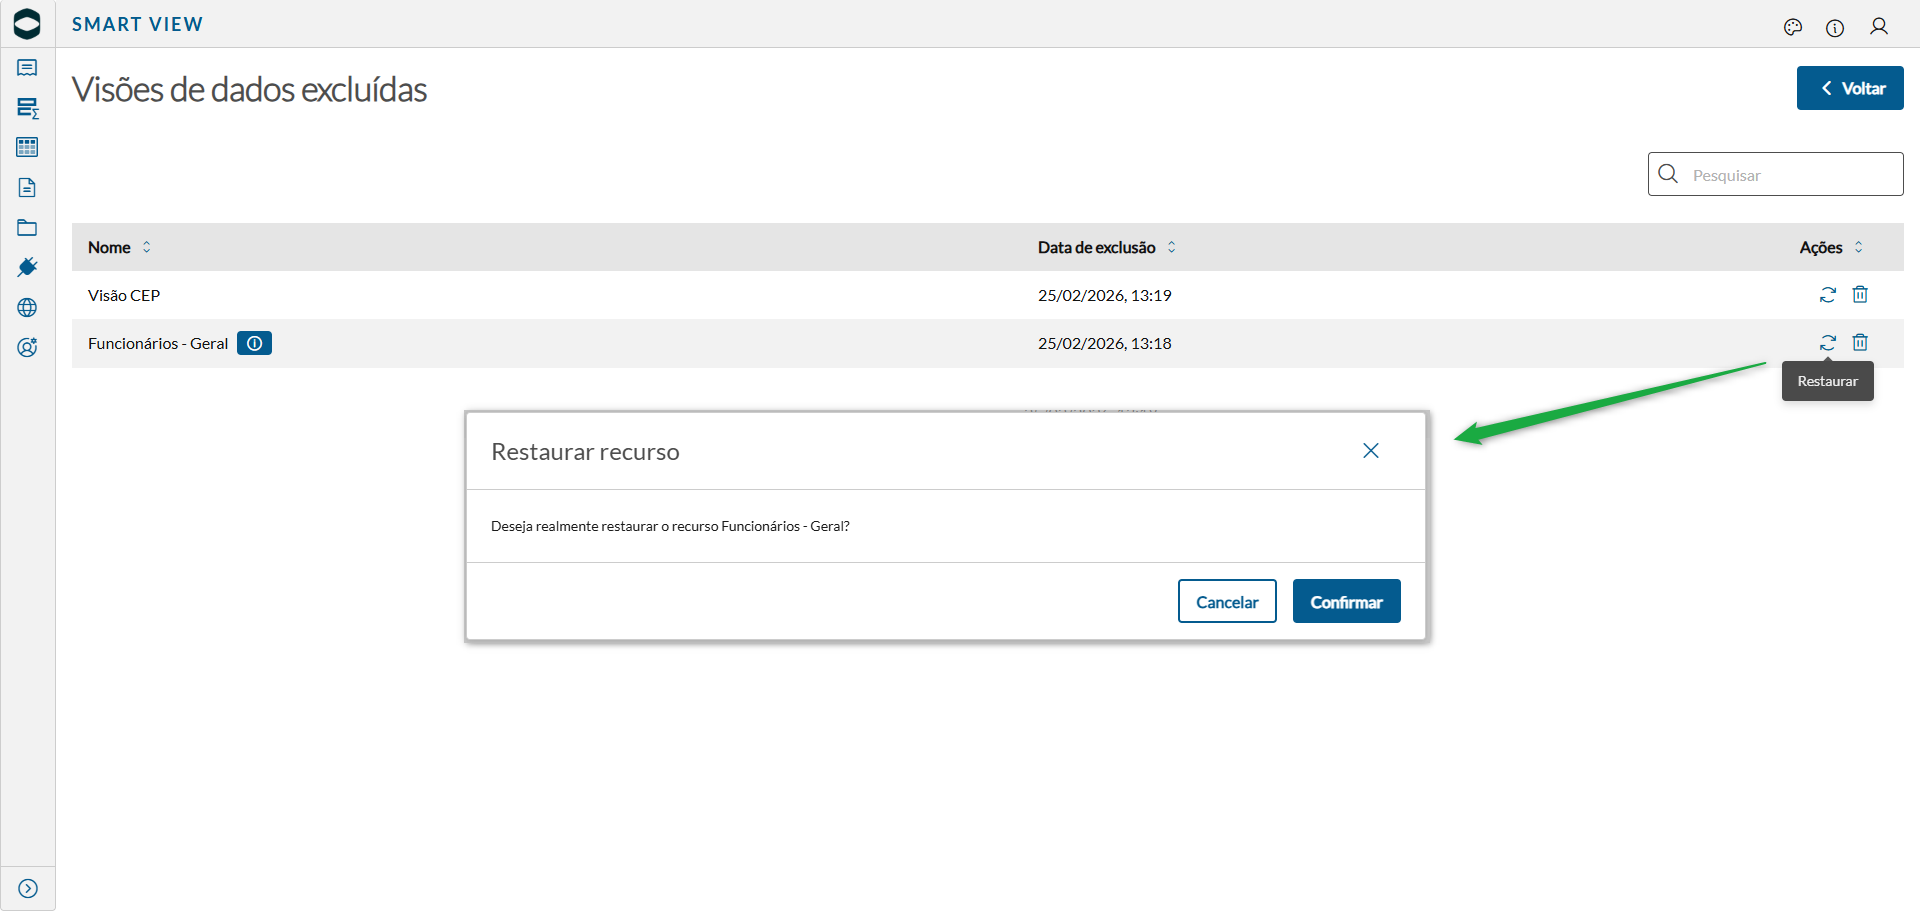Click the info circle icon in header
Viewport: 1920px width, 911px height.
point(1835,28)
